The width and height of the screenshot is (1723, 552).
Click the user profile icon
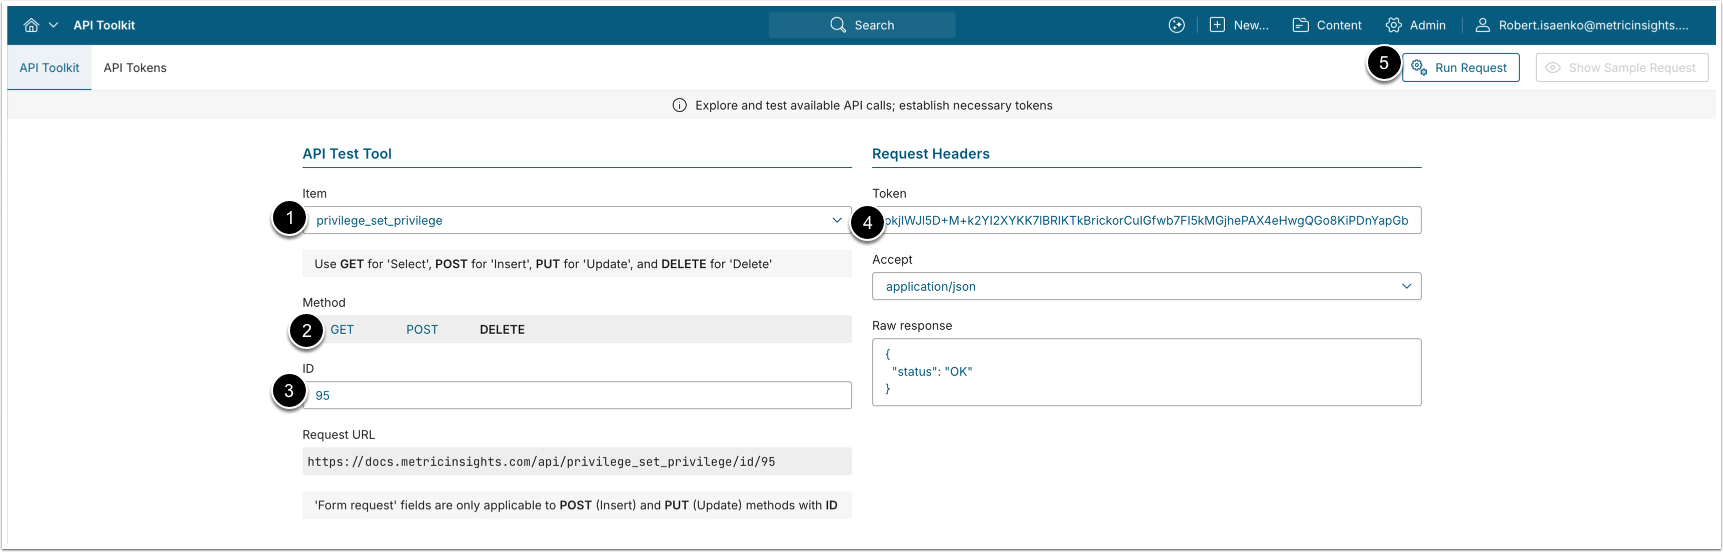[x=1483, y=25]
